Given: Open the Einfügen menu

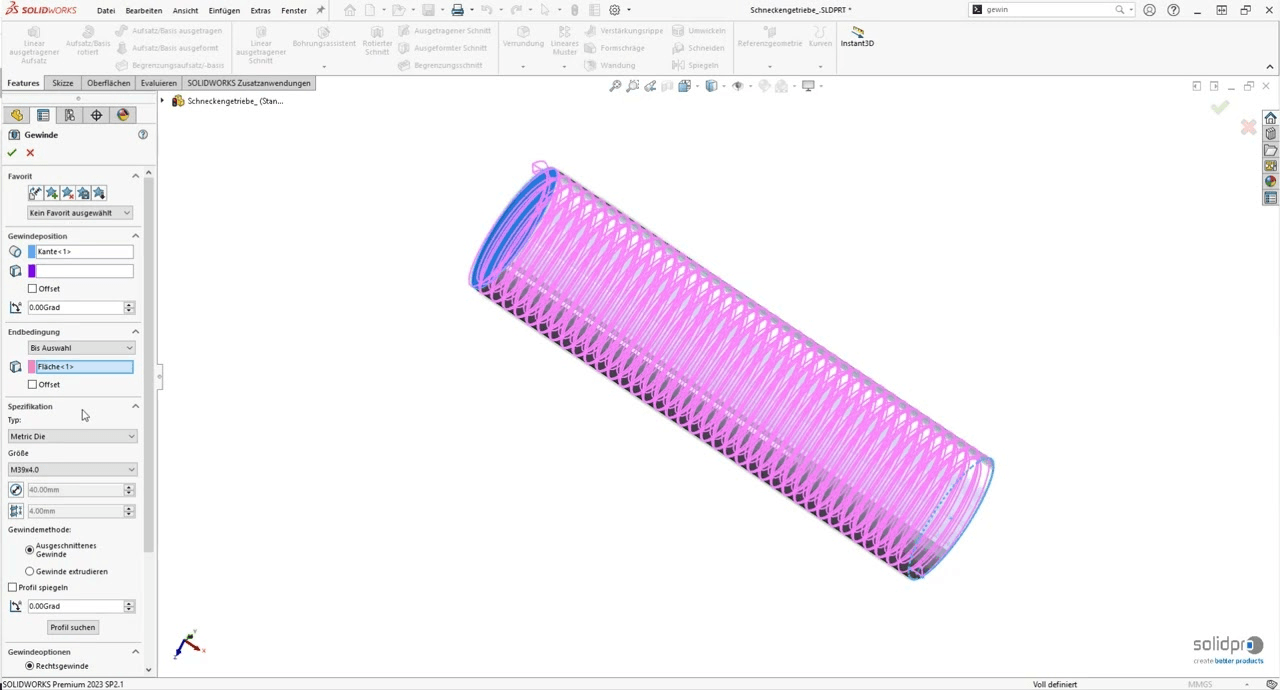Looking at the screenshot, I should [223, 10].
